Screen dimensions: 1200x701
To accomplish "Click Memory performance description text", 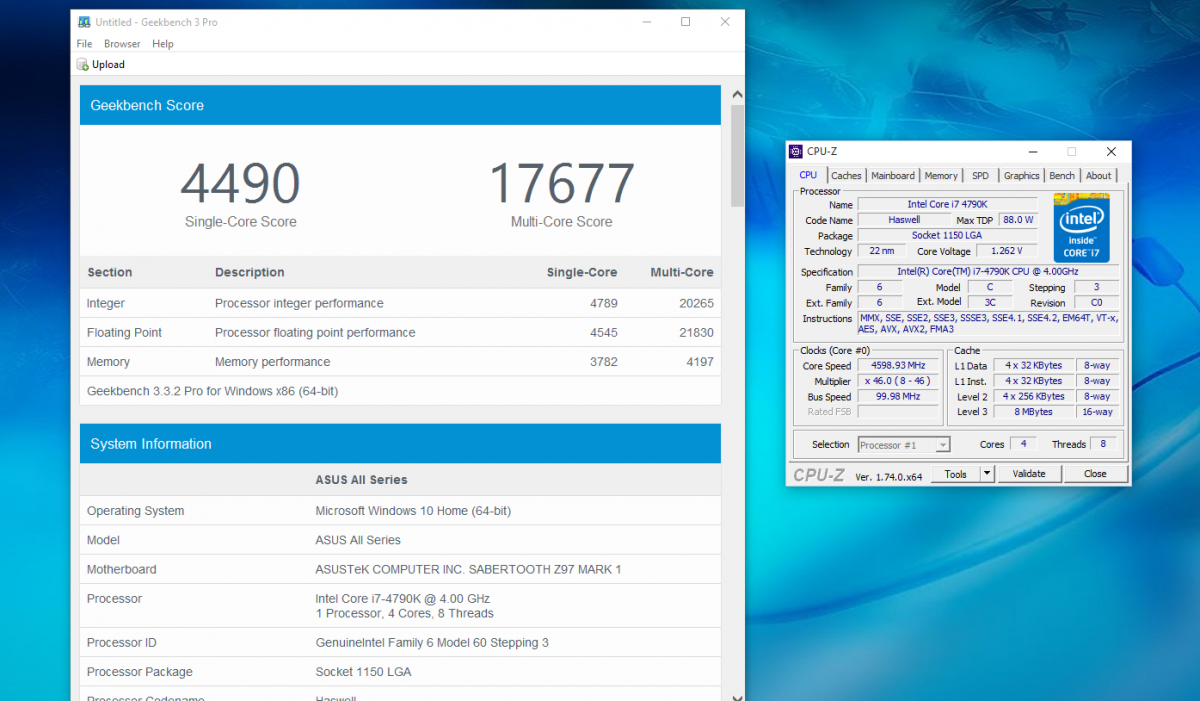I will pos(272,362).
